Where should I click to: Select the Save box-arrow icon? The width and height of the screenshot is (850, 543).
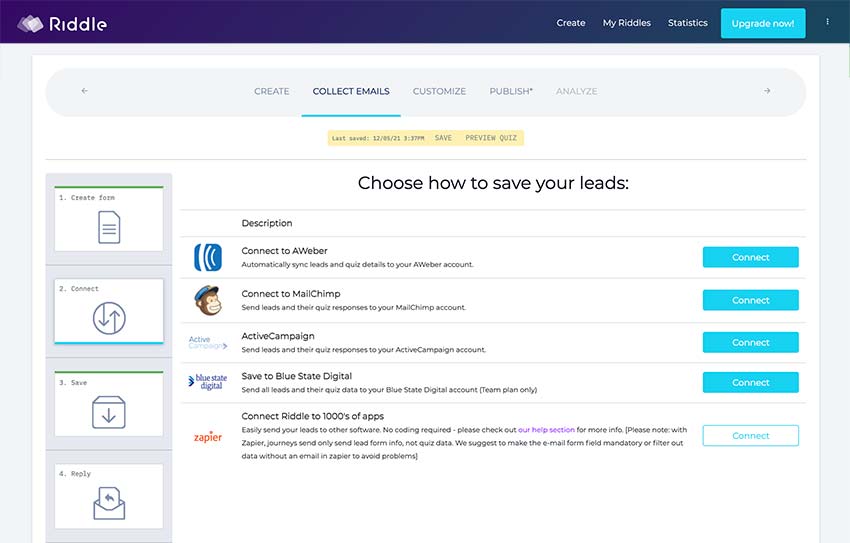tap(109, 412)
